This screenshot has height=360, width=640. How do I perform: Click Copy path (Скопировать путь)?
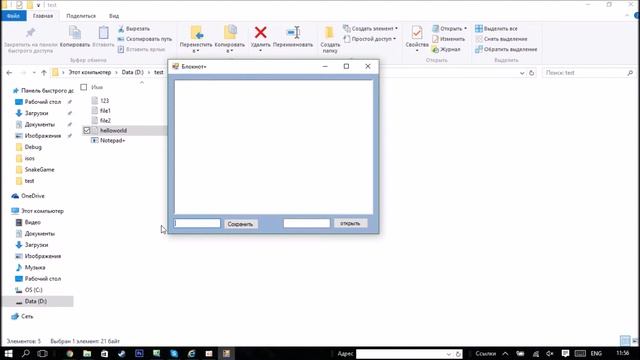click(144, 39)
